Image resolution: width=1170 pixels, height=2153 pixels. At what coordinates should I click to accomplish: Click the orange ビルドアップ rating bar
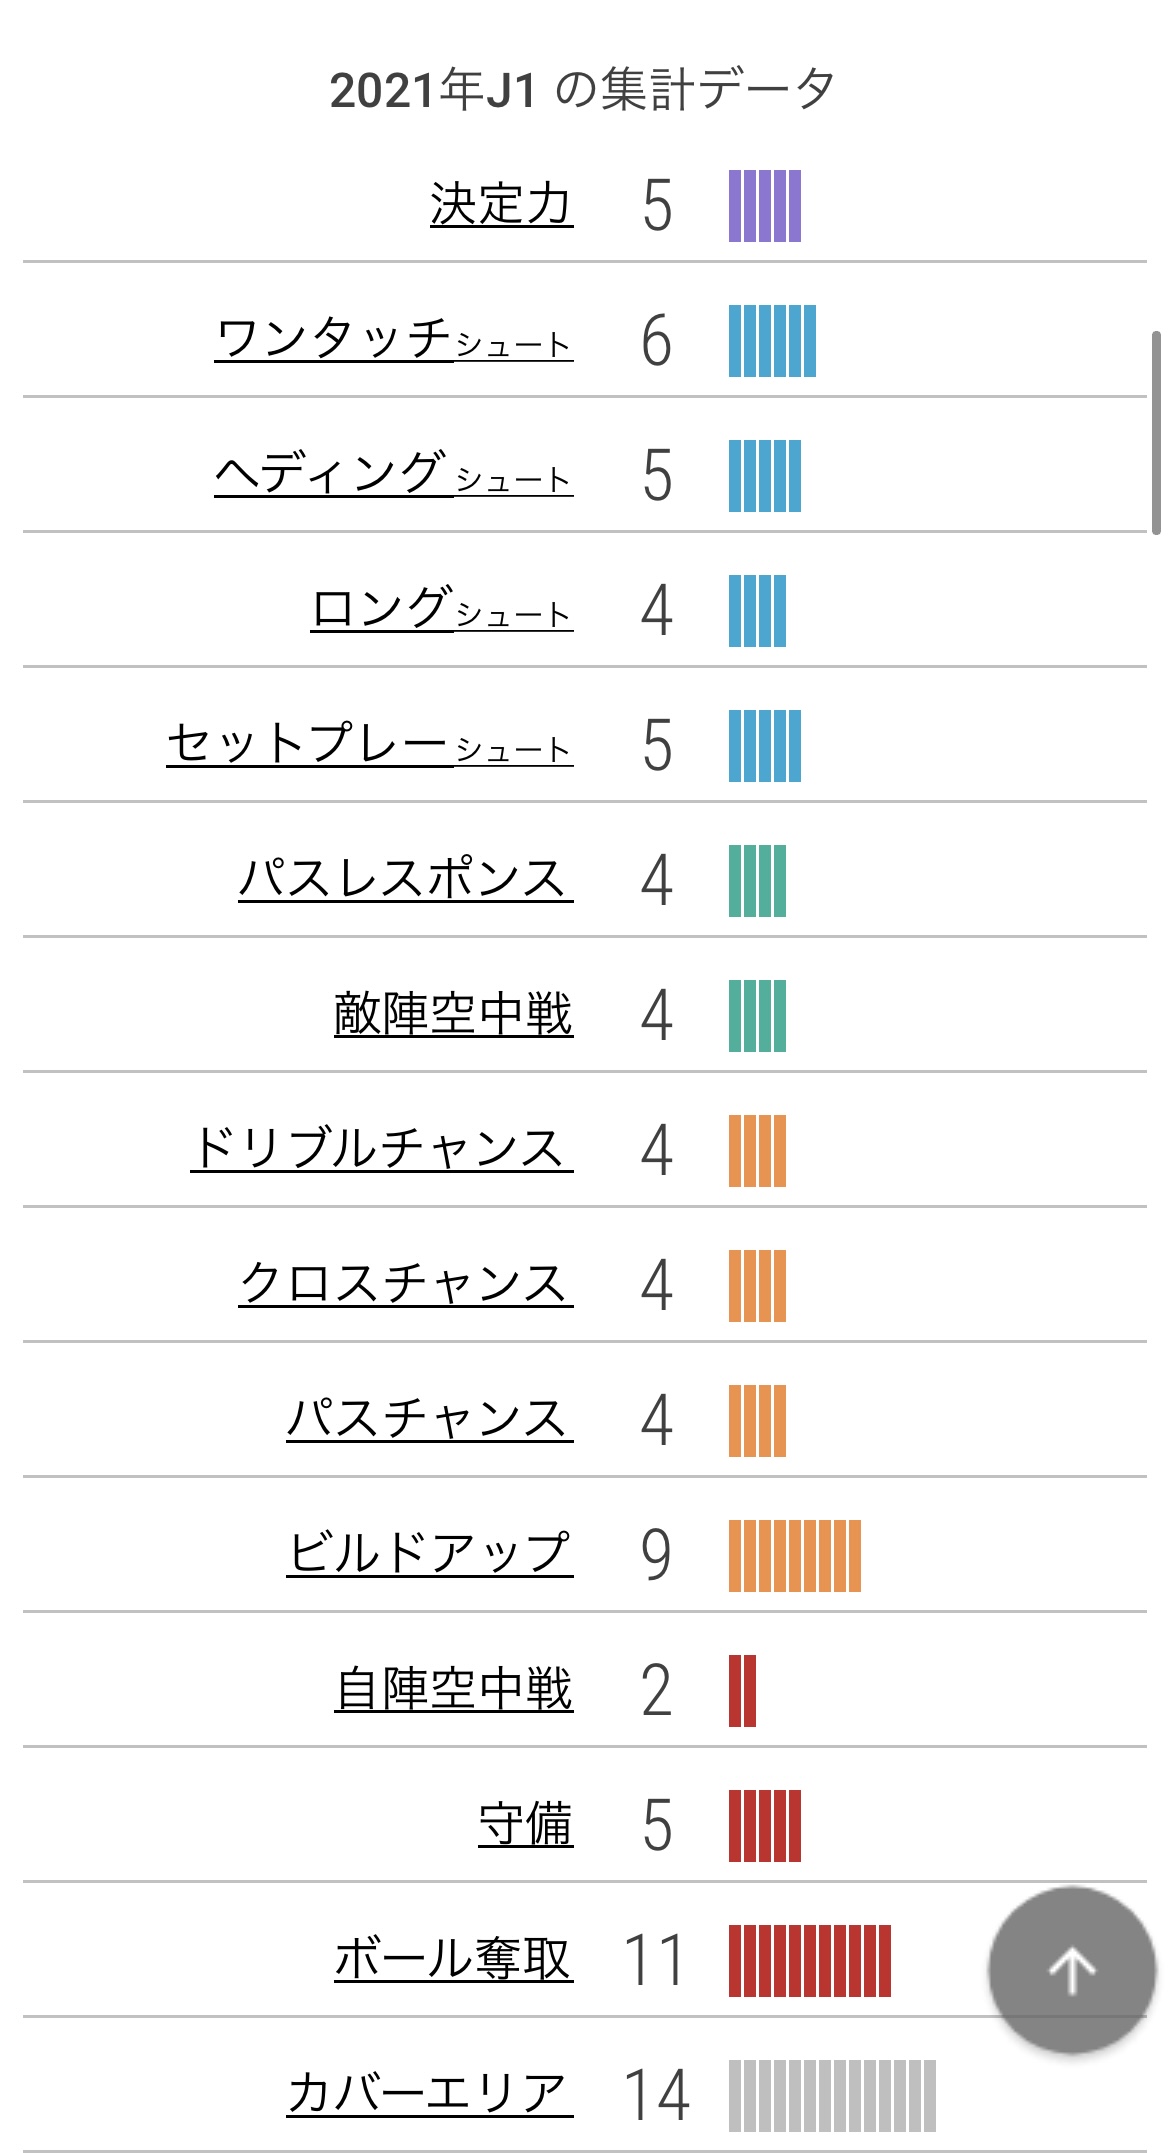coord(795,1556)
